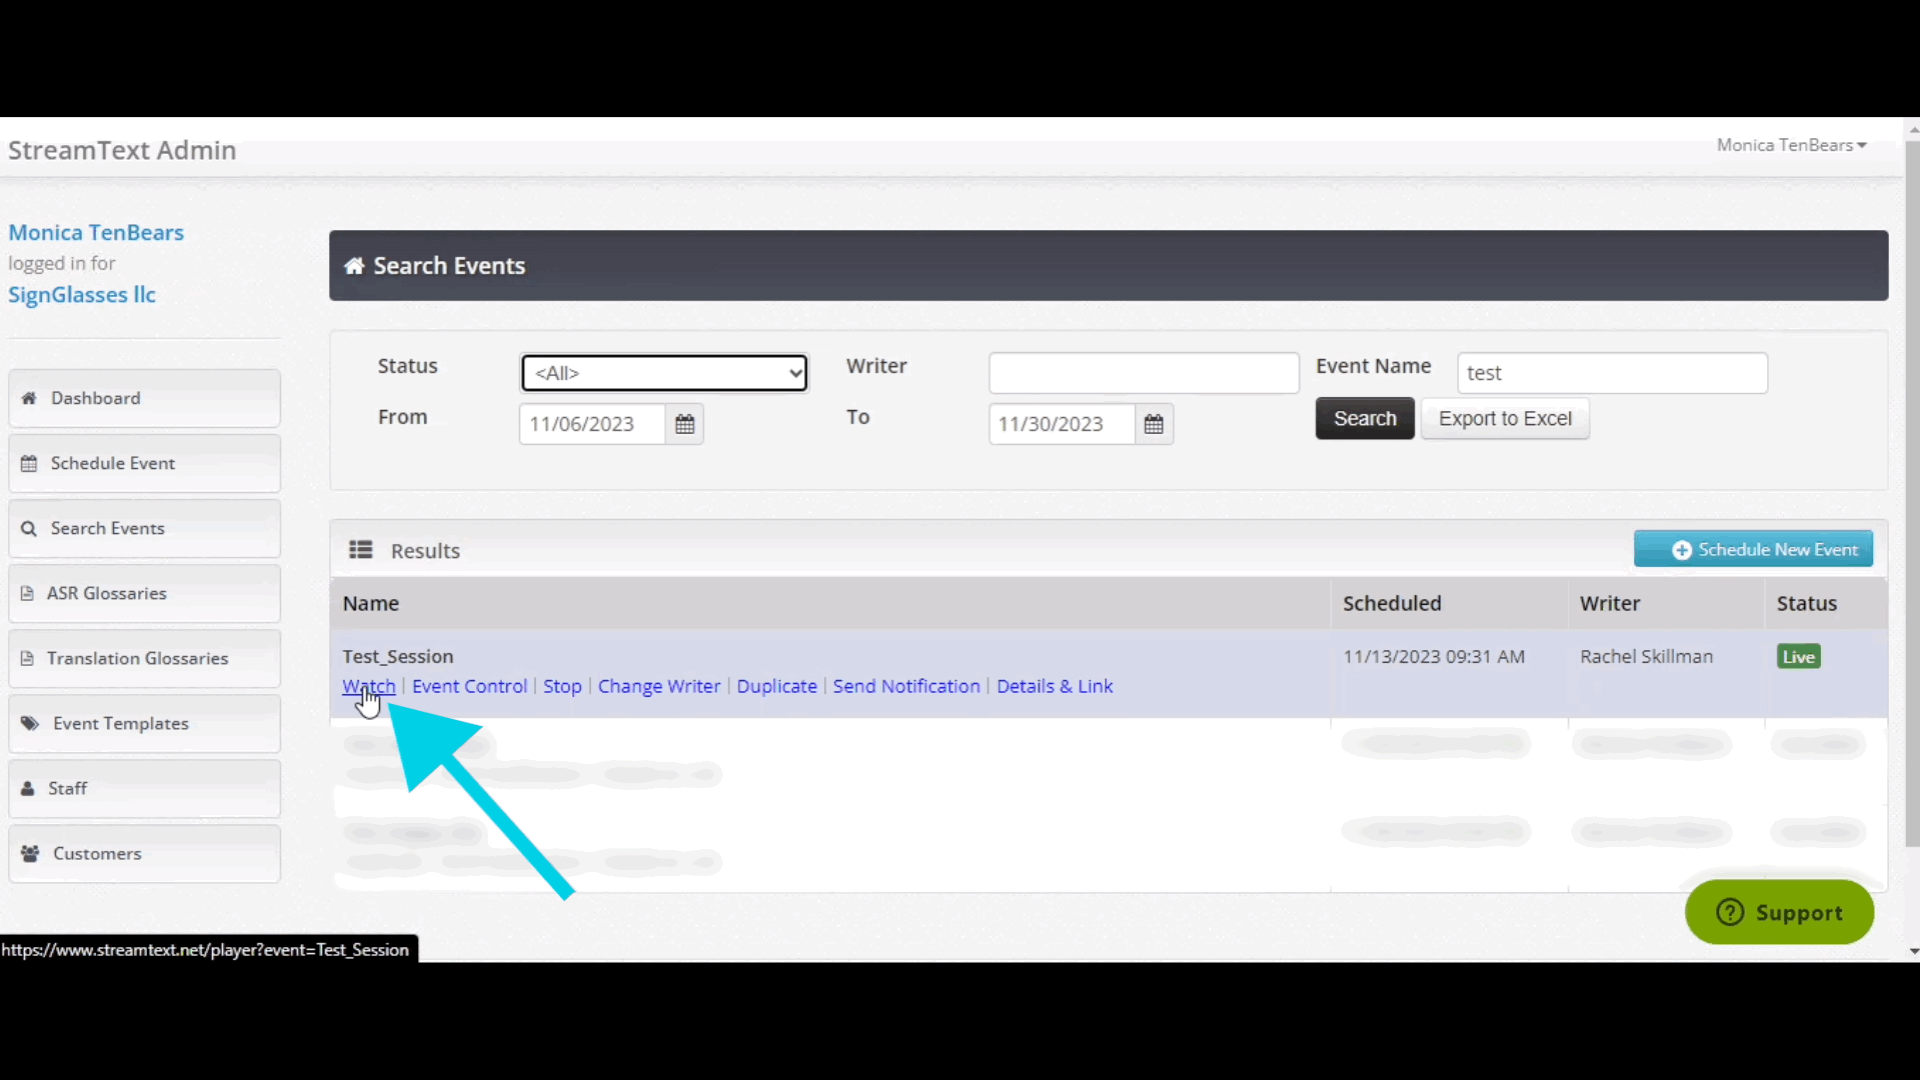
Task: Open Monica TenBears user menu
Action: pos(1791,145)
